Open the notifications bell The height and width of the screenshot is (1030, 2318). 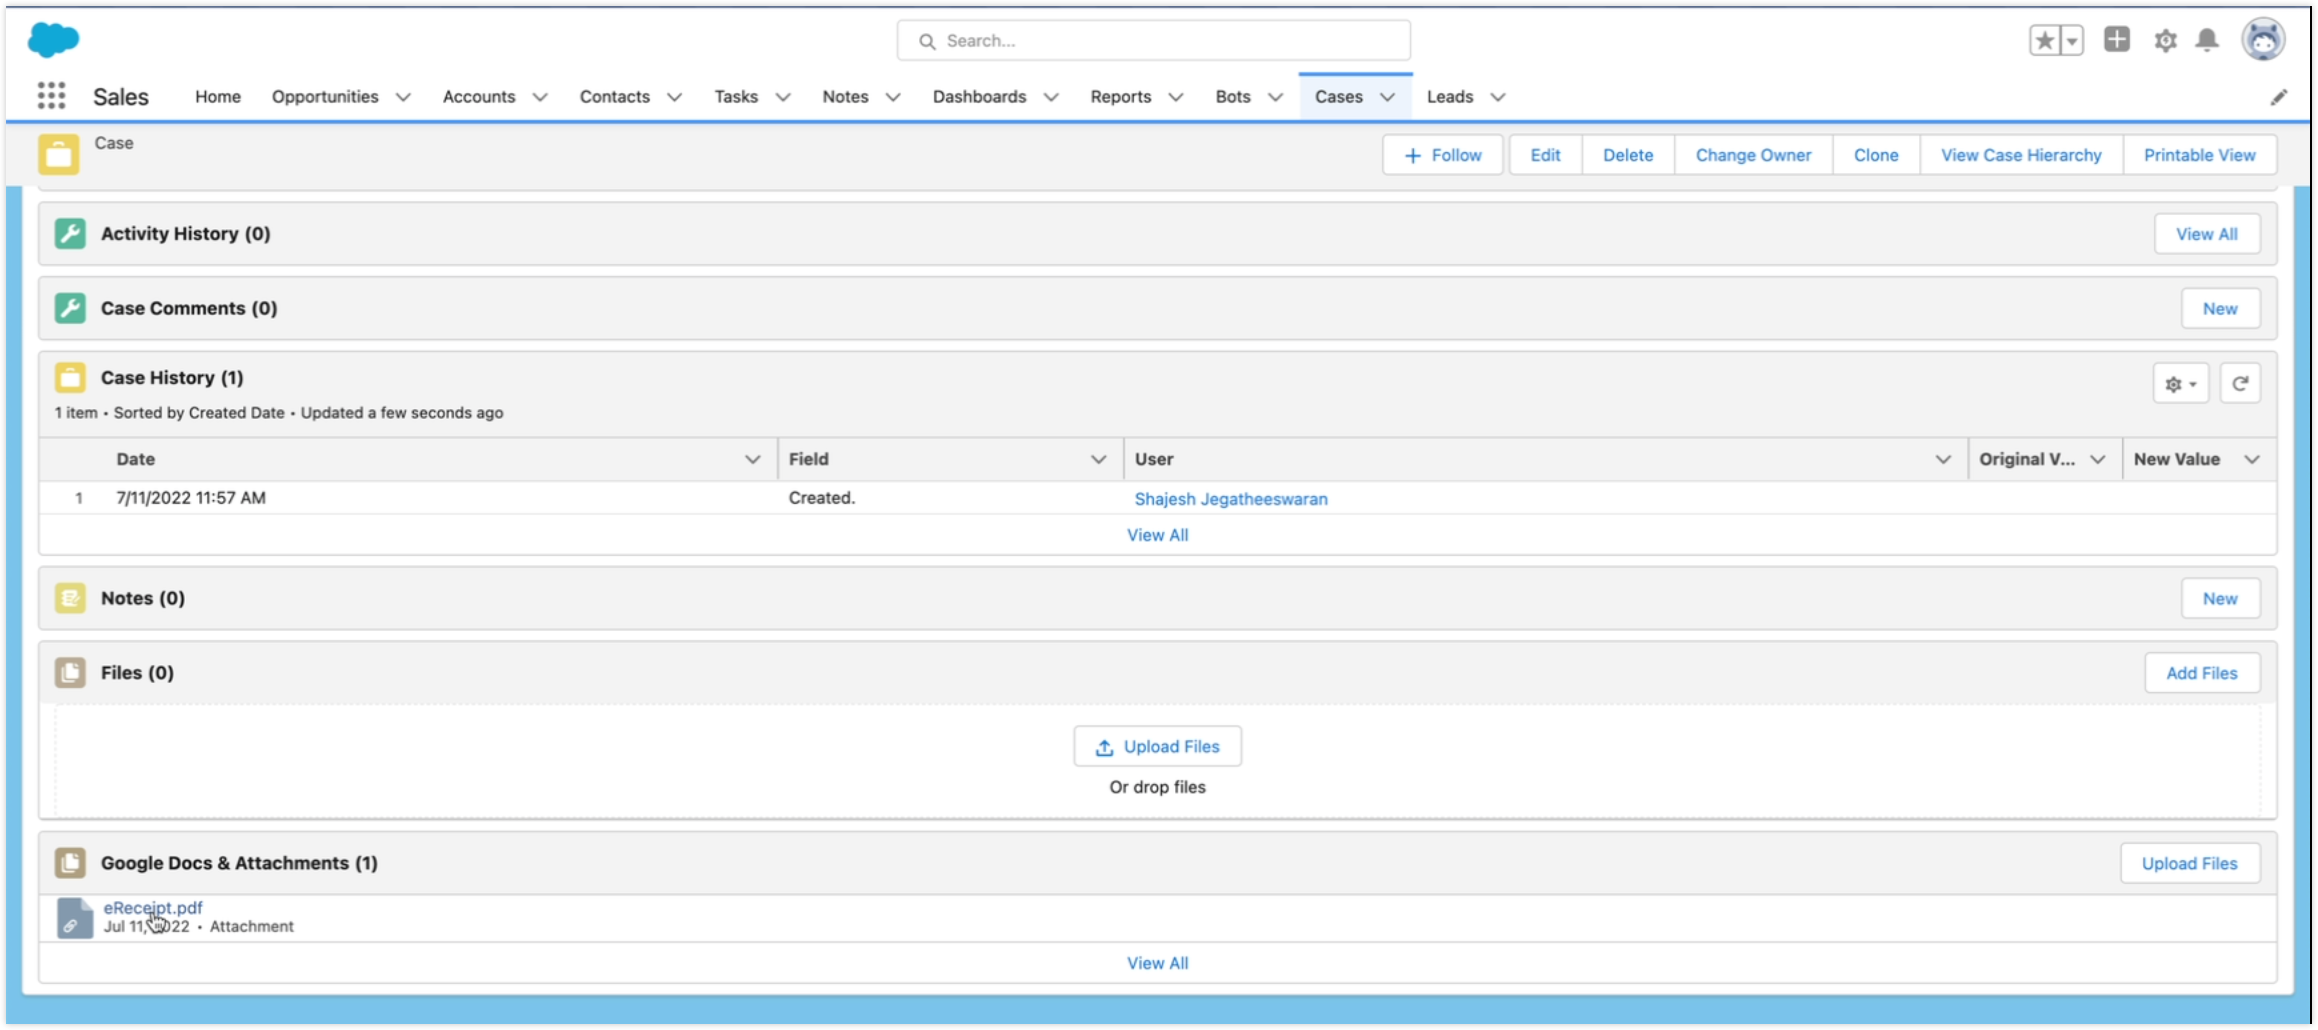point(2207,41)
